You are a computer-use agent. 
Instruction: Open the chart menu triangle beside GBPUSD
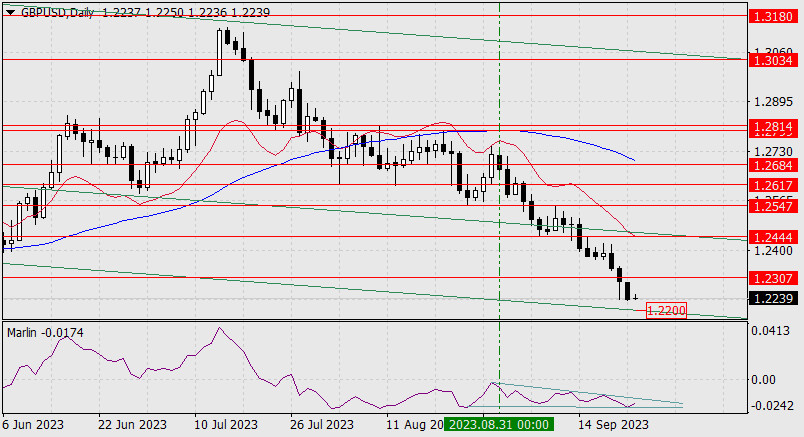10,13
